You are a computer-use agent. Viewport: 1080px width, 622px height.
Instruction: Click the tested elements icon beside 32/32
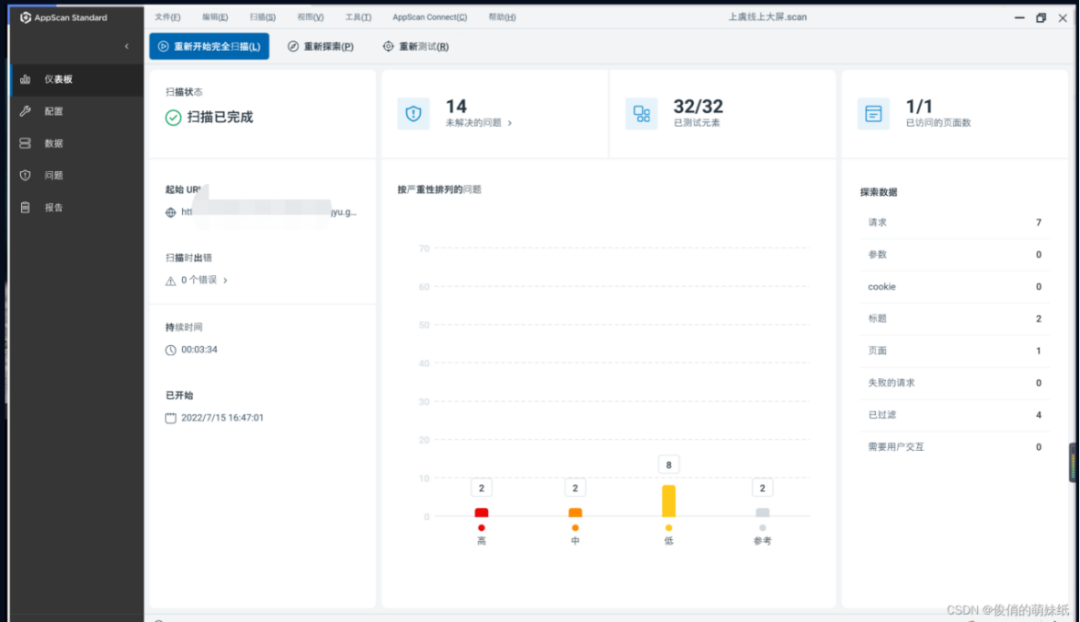[641, 114]
